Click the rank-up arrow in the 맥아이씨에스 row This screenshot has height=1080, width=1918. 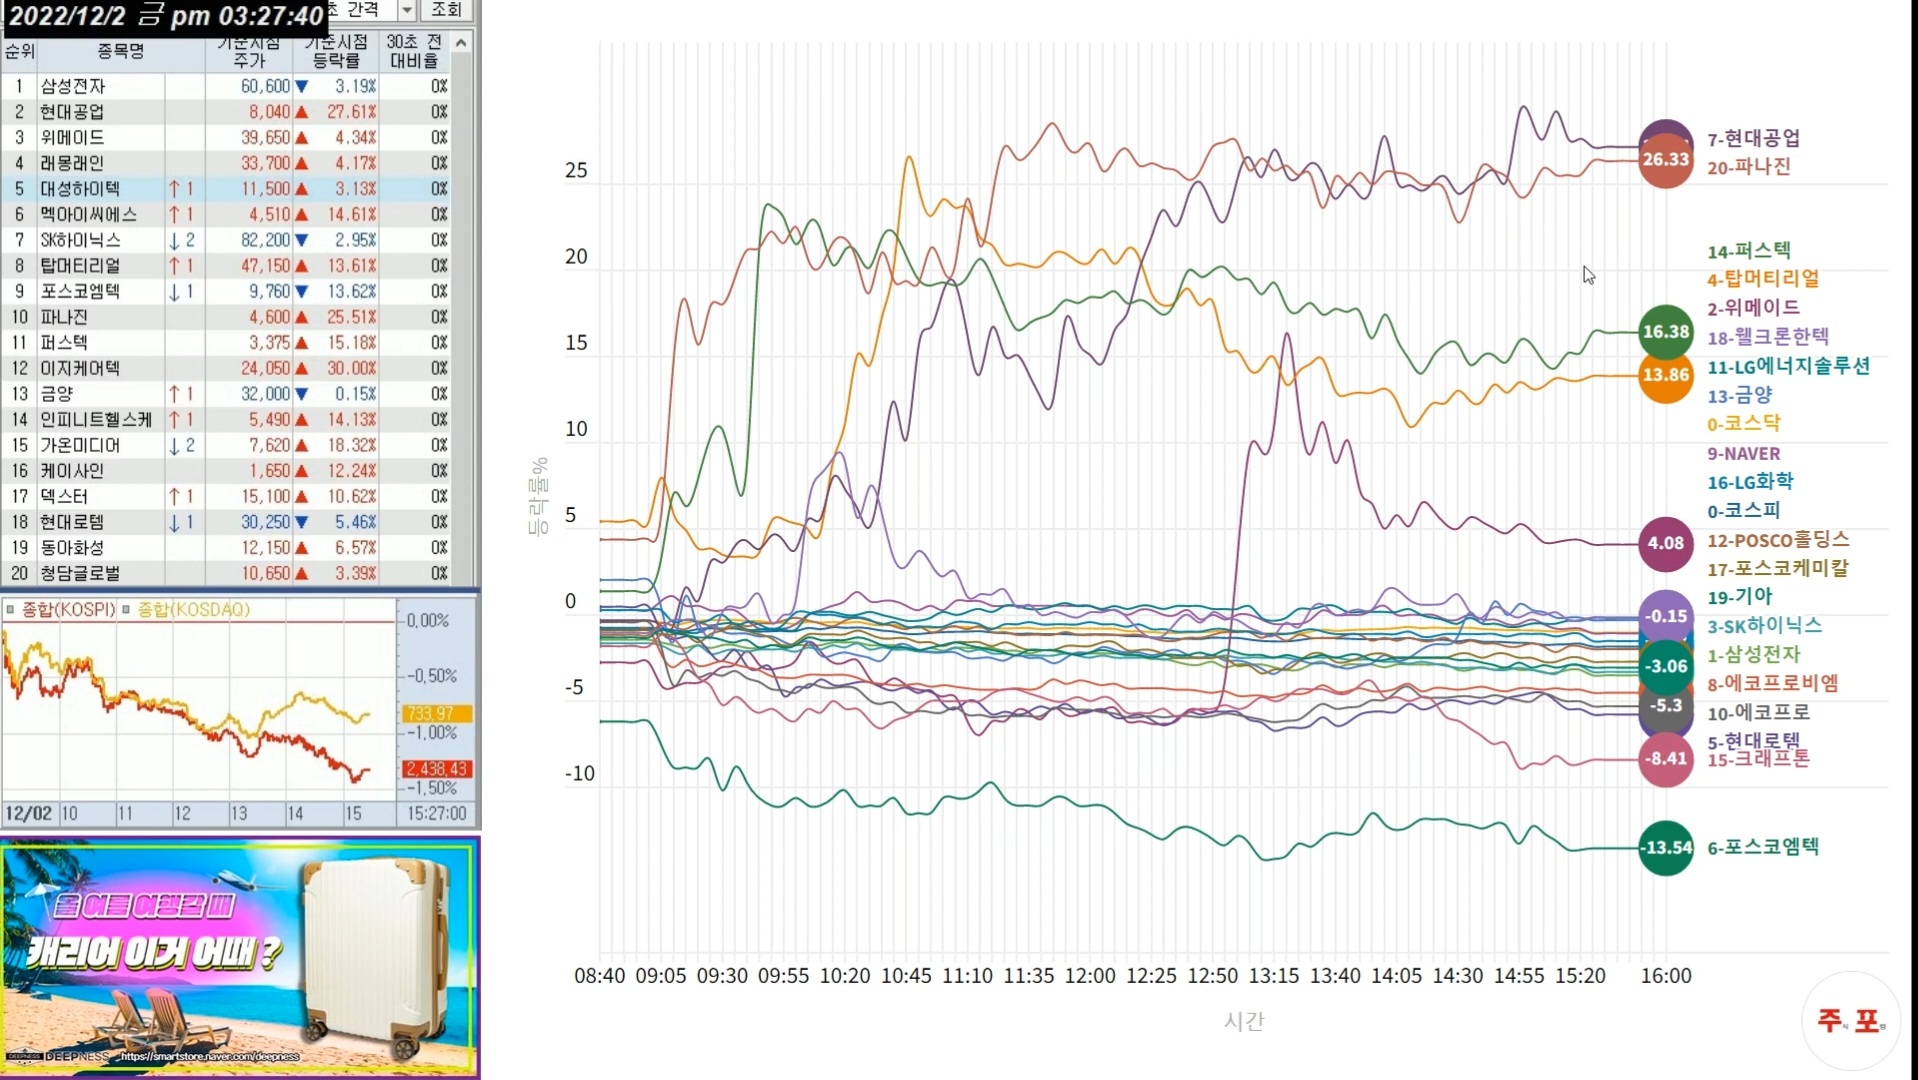175,214
